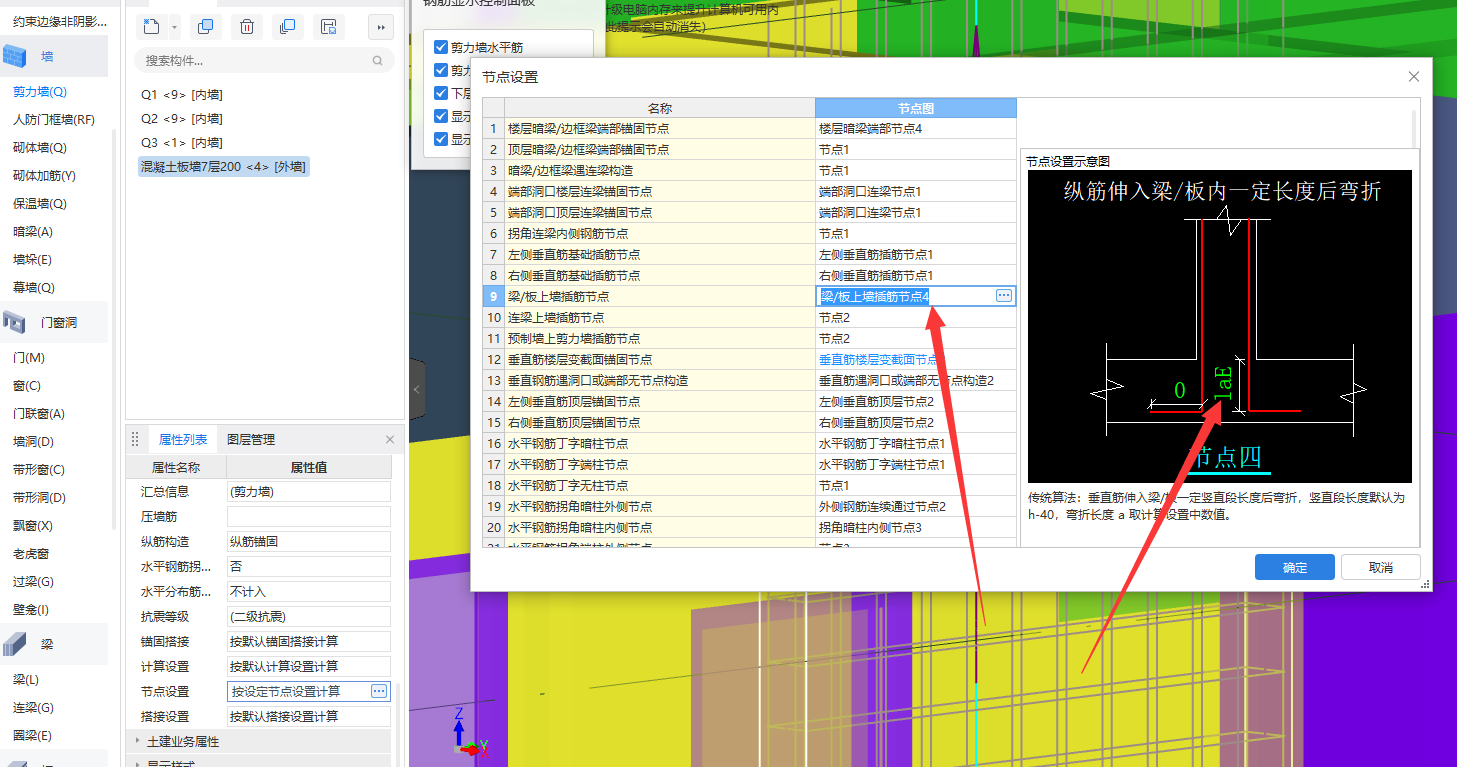Click green 0 dimension value in node diagram
Image resolution: width=1457 pixels, height=767 pixels.
[x=1179, y=390]
